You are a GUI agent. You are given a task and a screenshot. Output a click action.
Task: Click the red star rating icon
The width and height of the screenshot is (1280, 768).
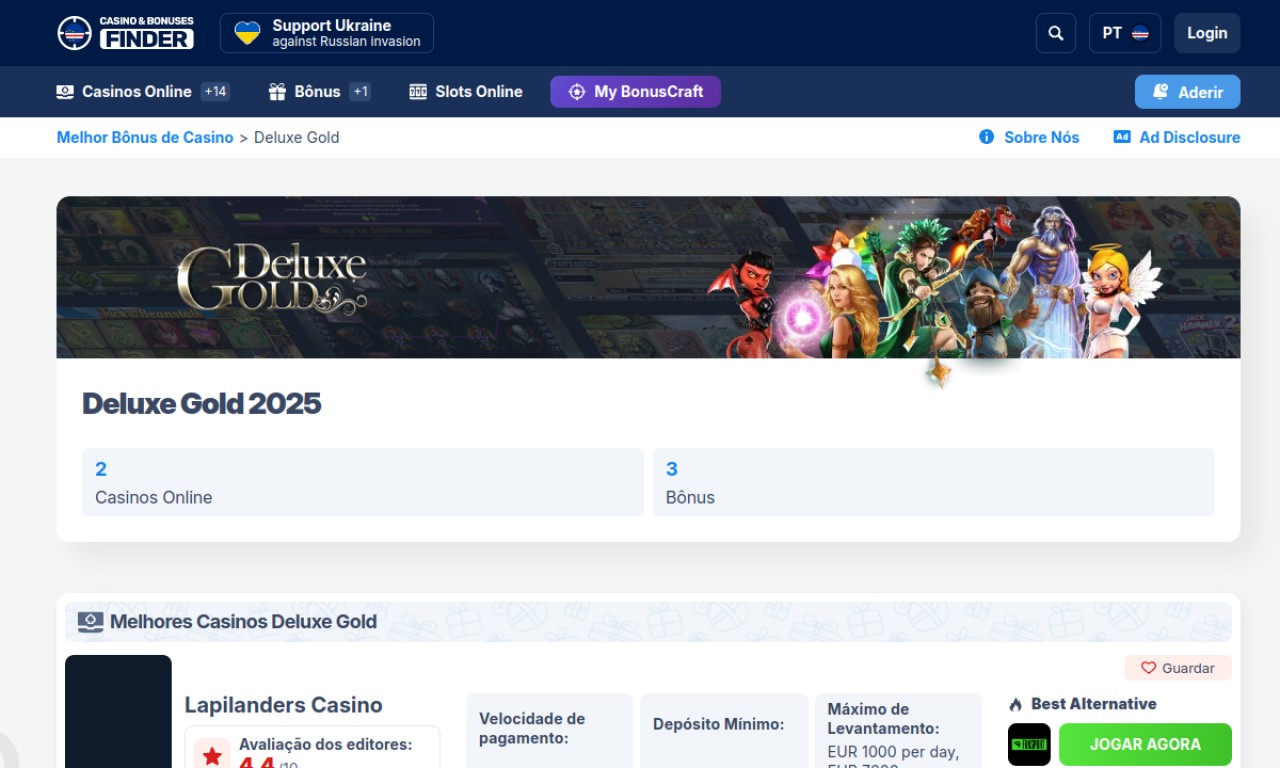pos(212,755)
